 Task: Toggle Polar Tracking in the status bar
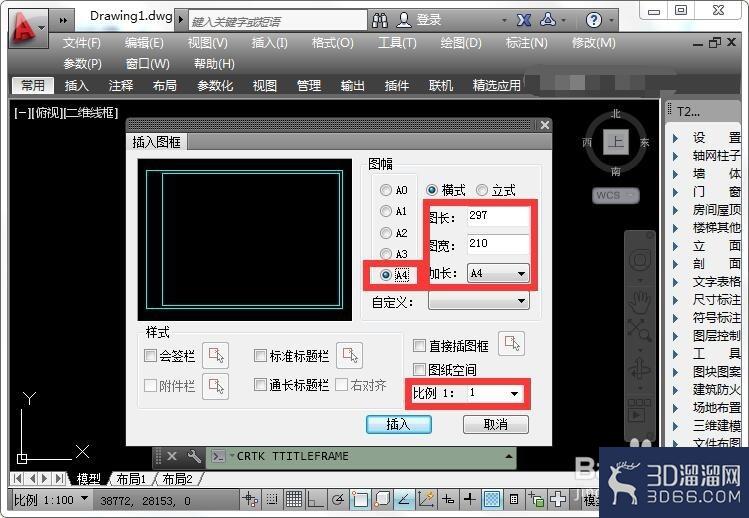[x=338, y=500]
